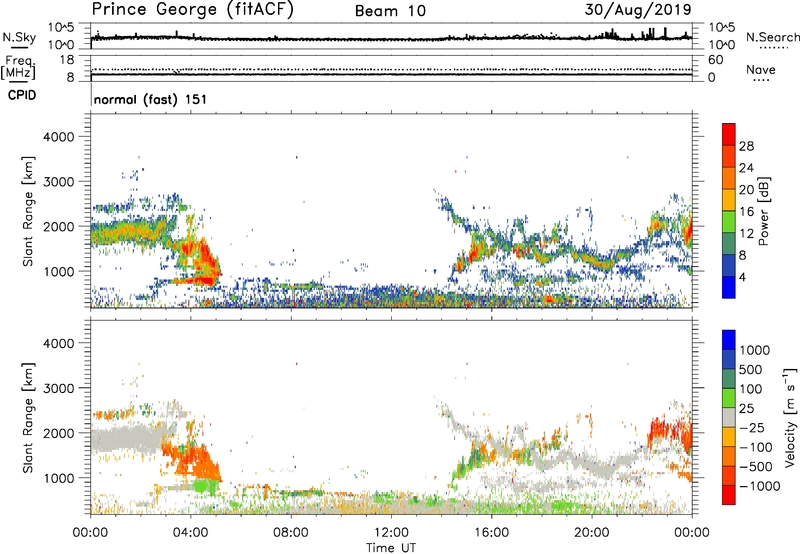800x554 pixels.
Task: Click the '500' velocity color bar label
Action: [751, 370]
